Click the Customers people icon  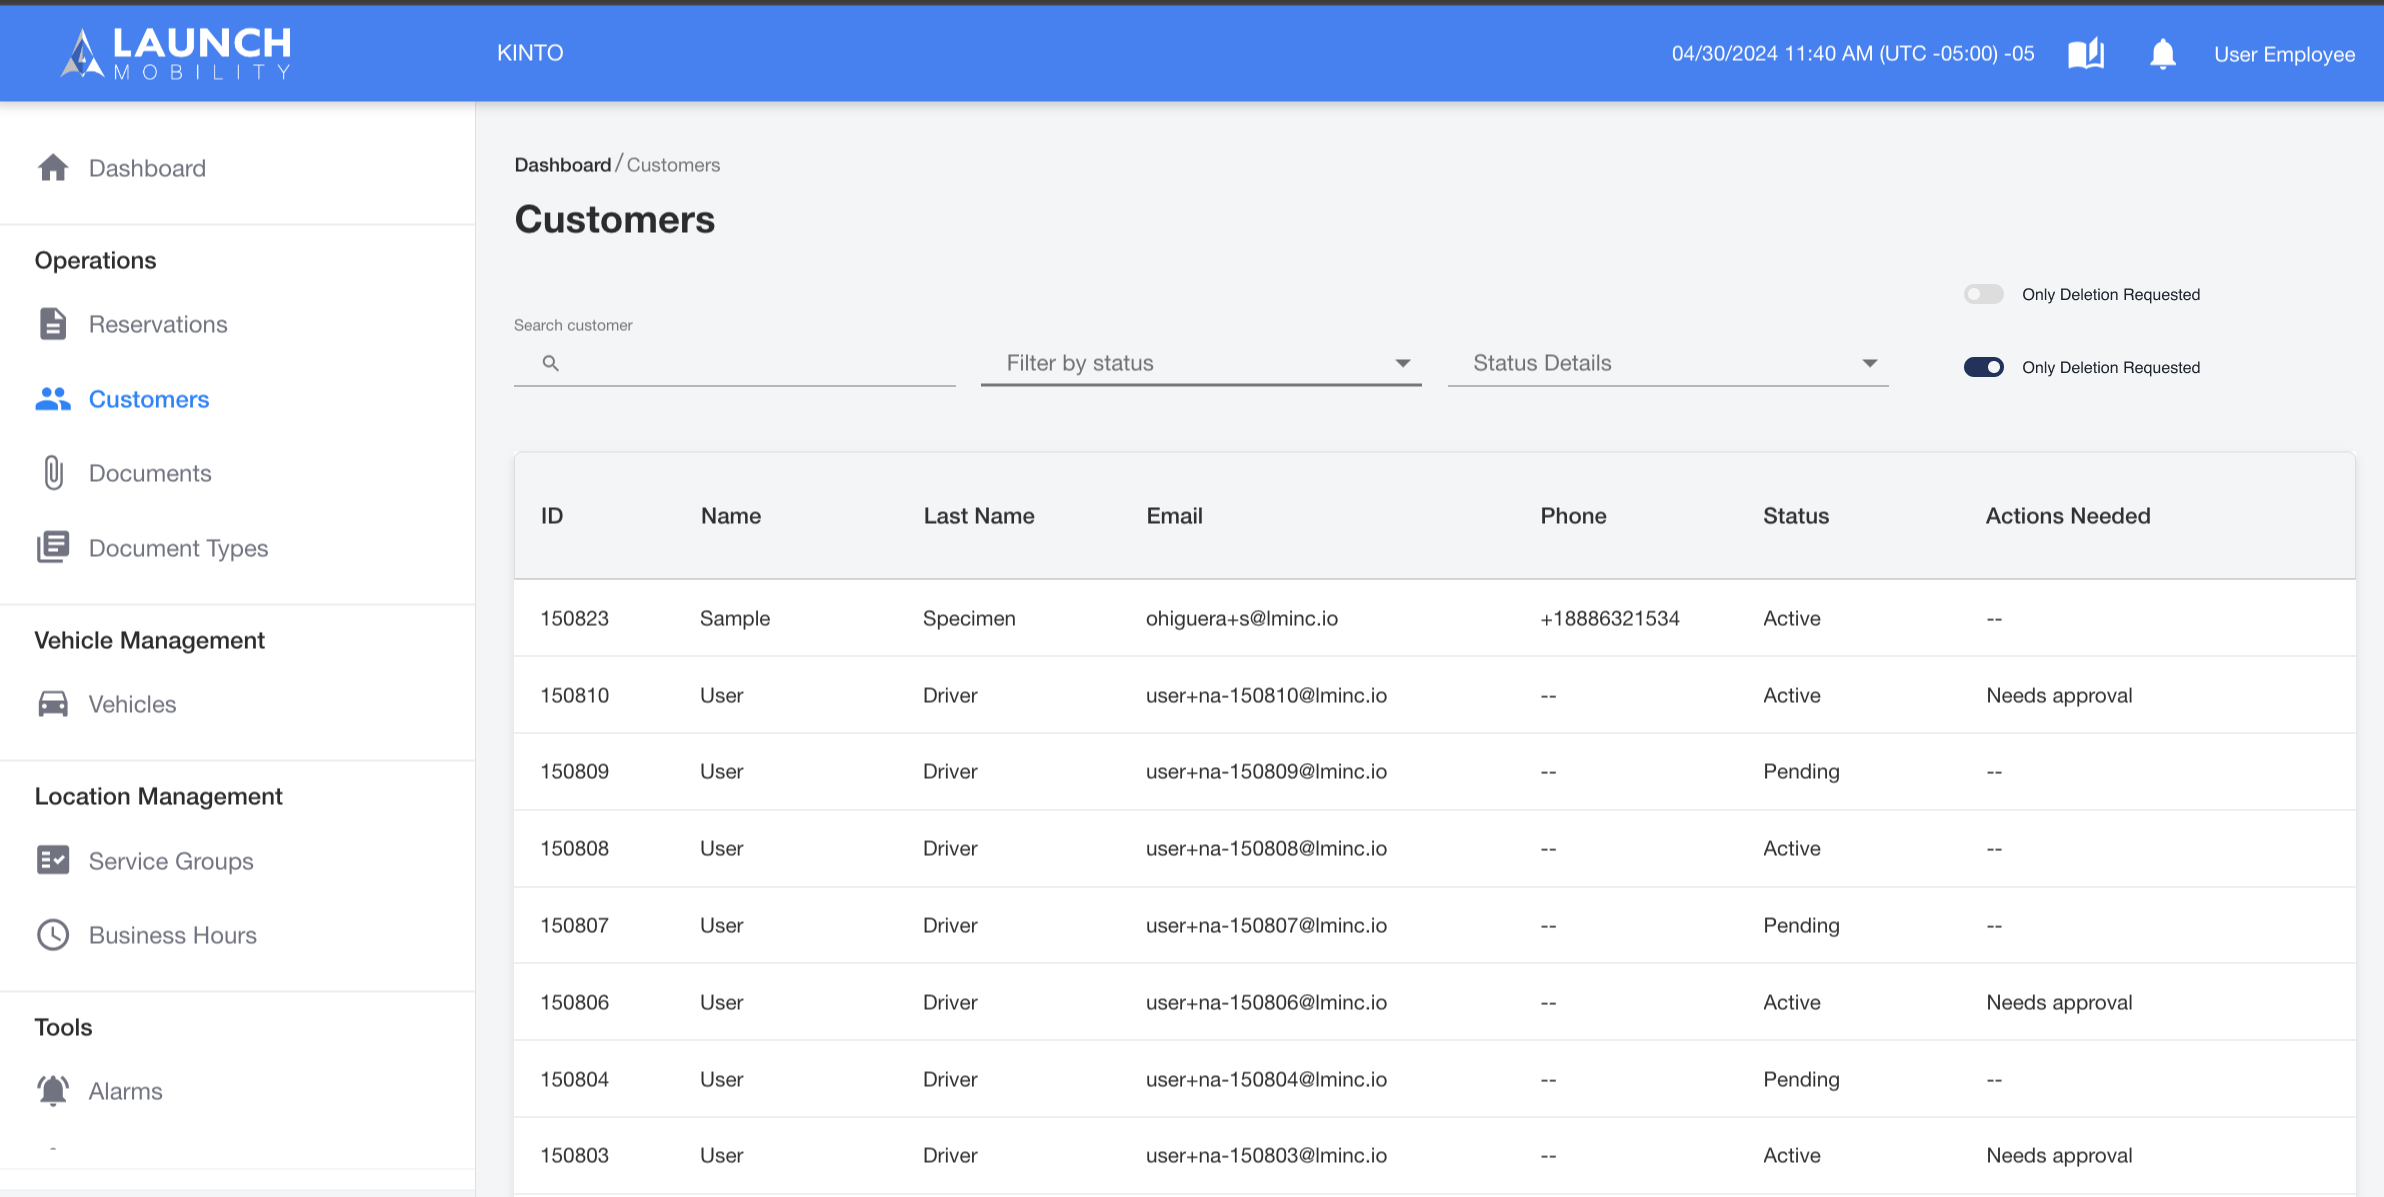(53, 399)
